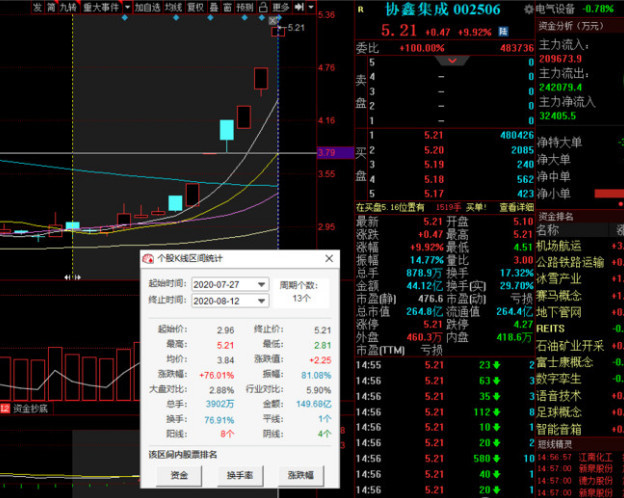Viewport: 624px width, 498px height.
Task: Open 足球概念 sector row
Action: pyautogui.click(x=559, y=412)
